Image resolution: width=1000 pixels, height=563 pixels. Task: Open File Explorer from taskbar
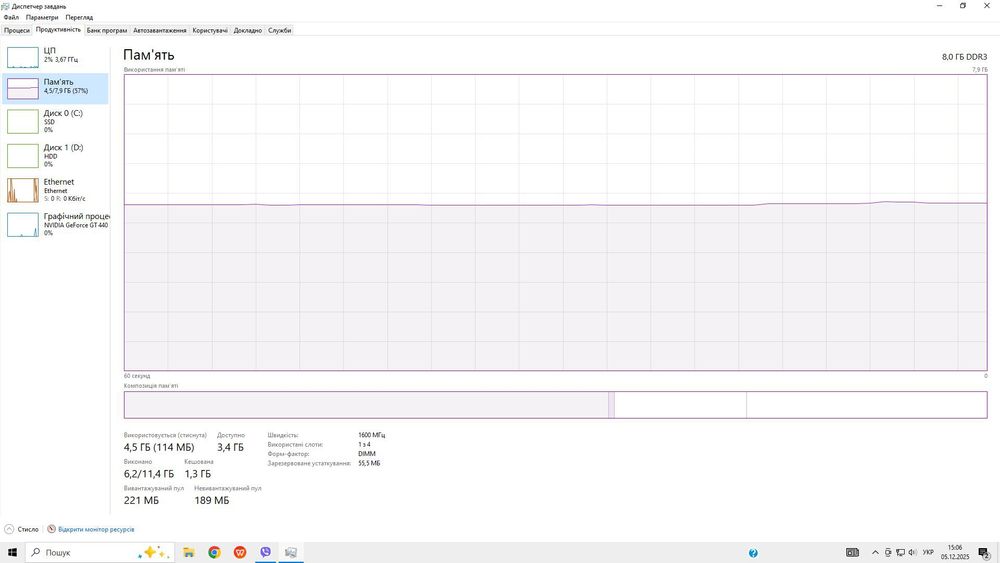coord(189,553)
